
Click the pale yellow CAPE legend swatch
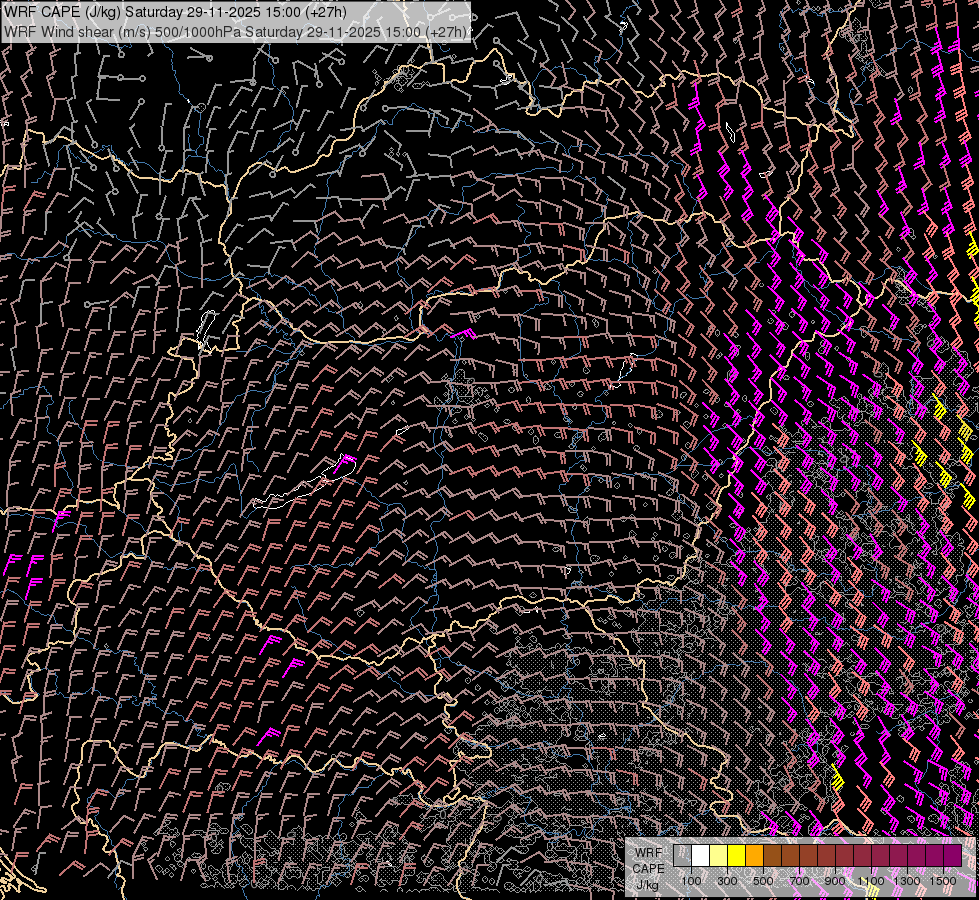tap(718, 856)
